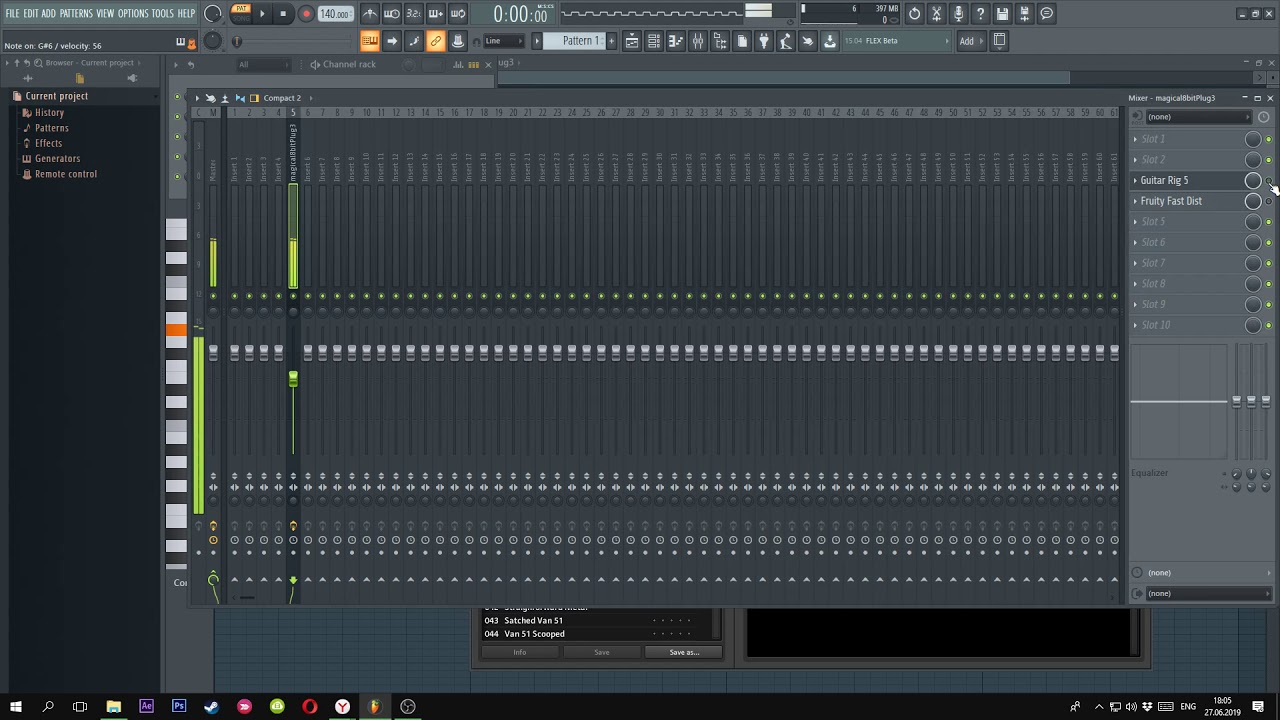Click the Stop transport button

pyautogui.click(x=283, y=14)
